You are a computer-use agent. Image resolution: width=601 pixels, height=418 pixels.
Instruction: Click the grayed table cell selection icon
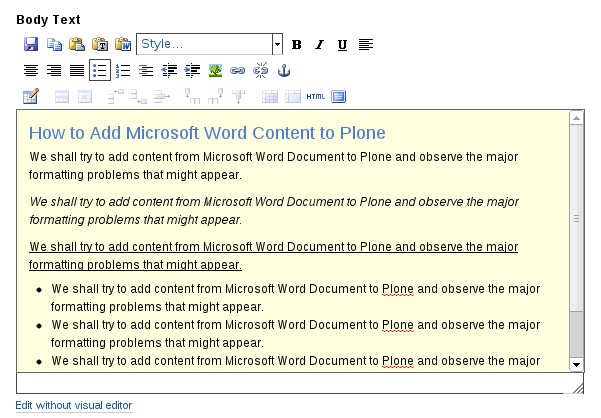(85, 97)
